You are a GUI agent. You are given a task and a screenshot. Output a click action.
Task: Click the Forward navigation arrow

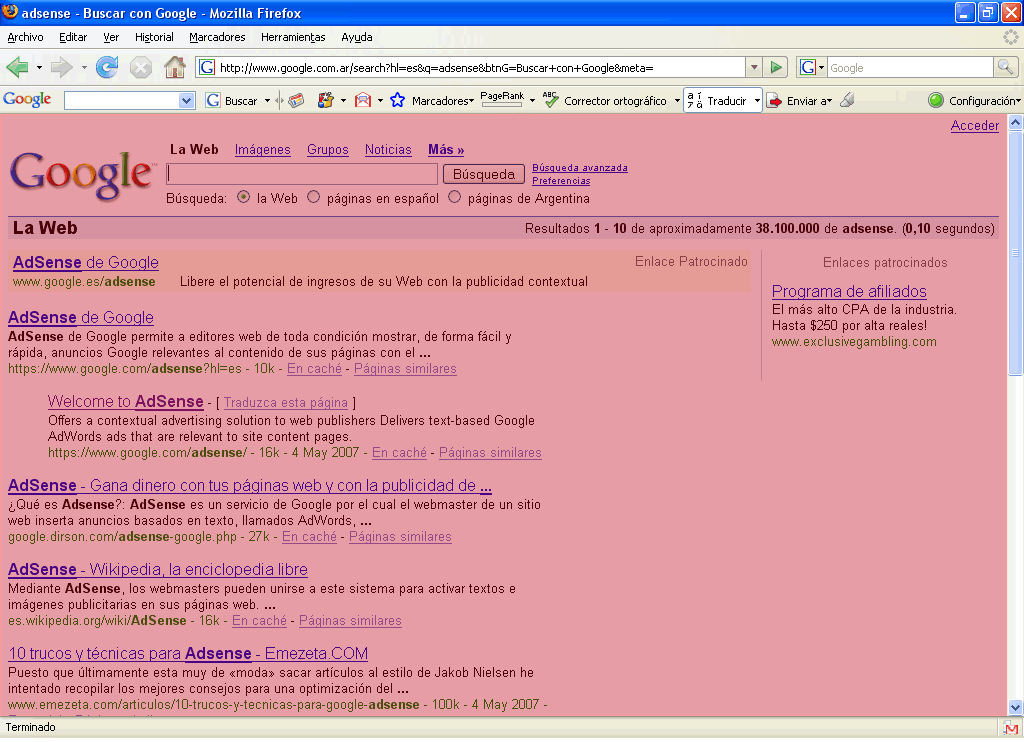coord(61,67)
